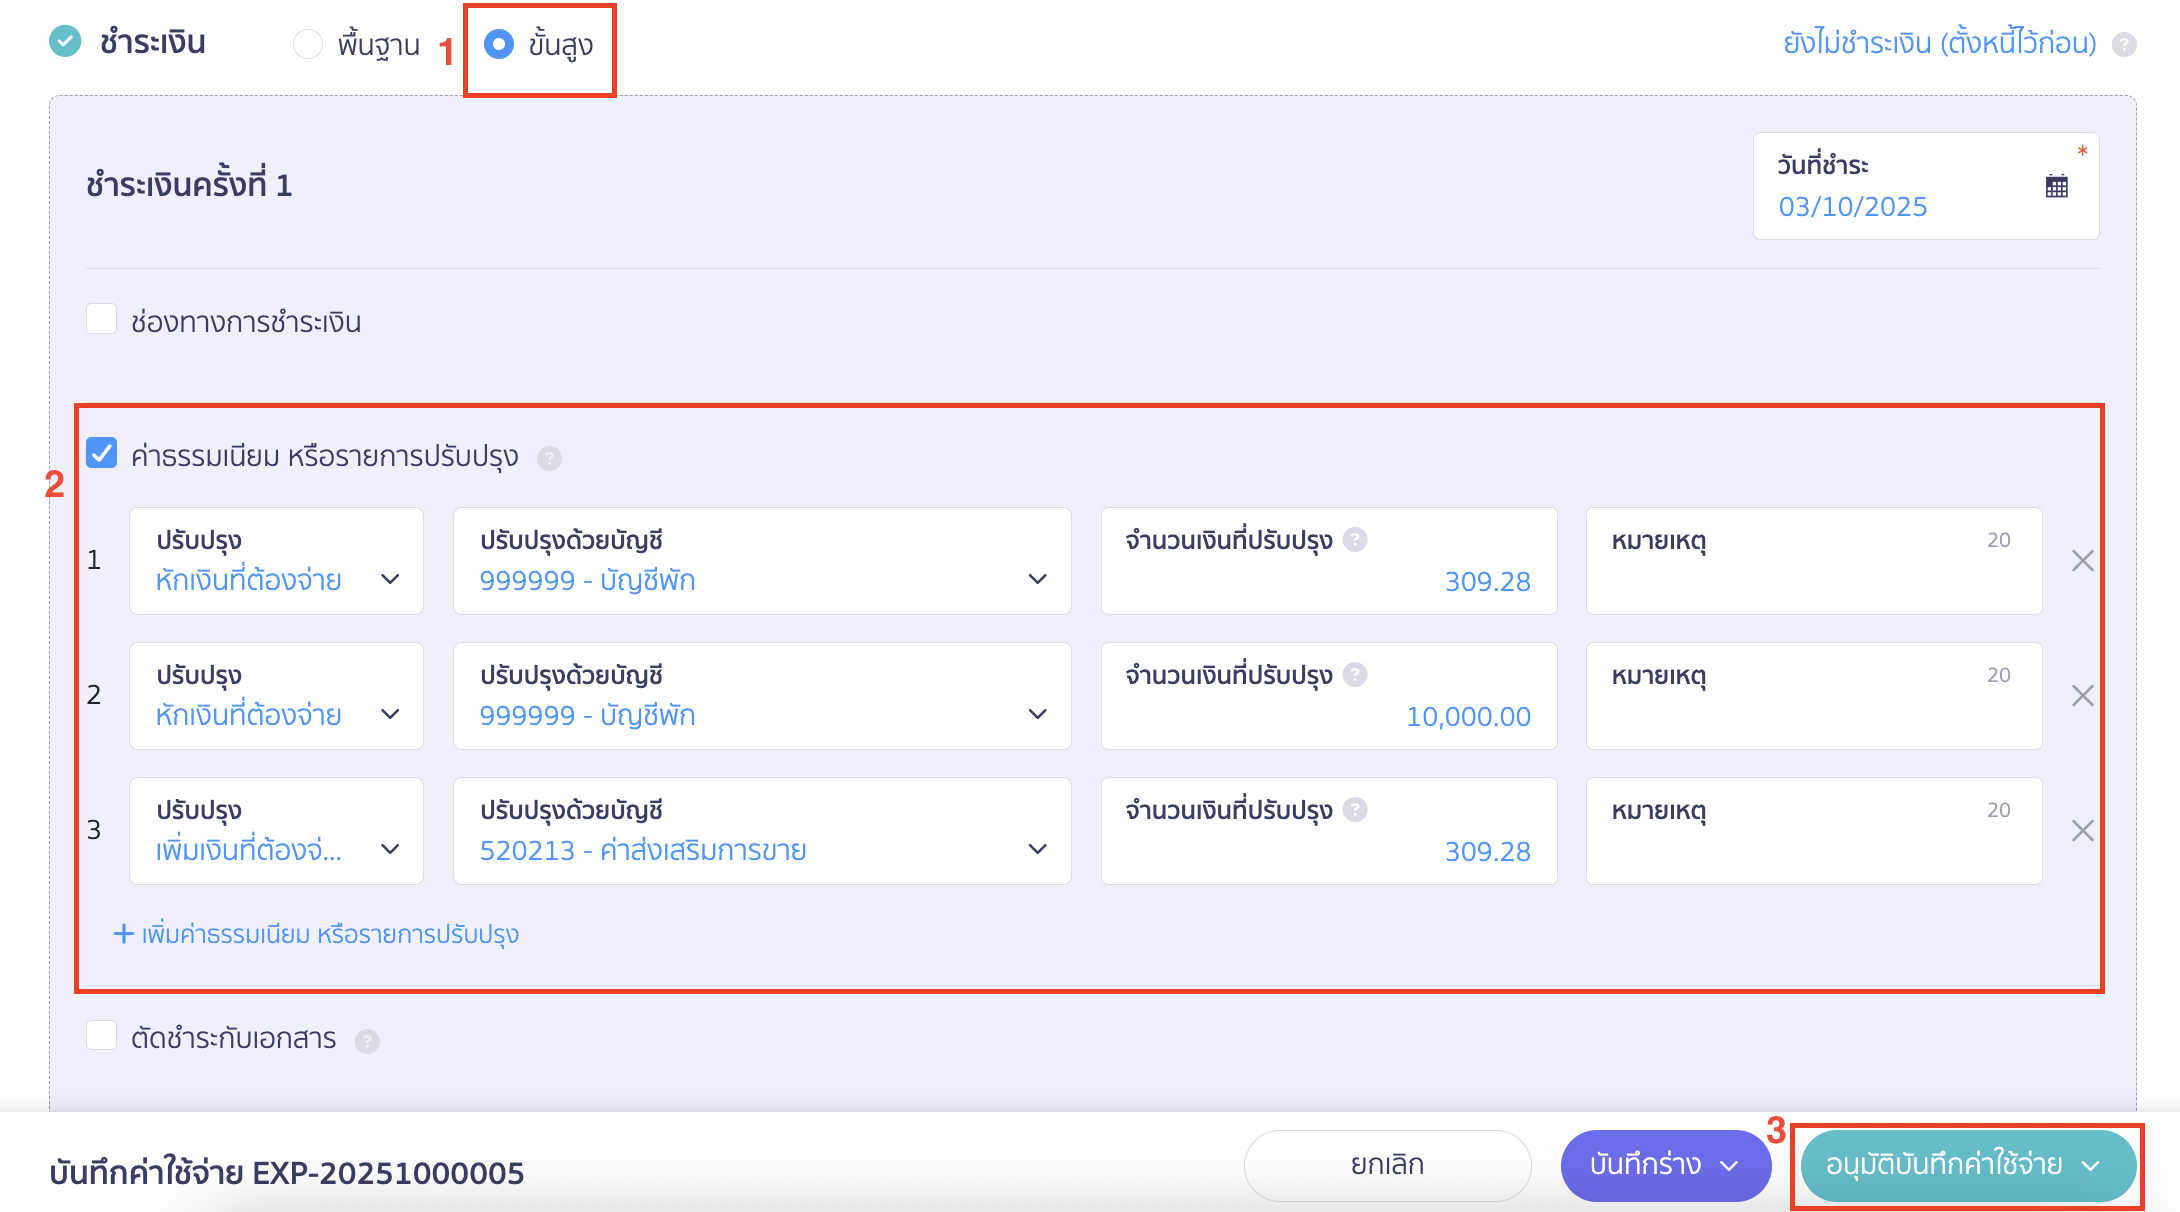Image resolution: width=2180 pixels, height=1212 pixels.
Task: Click the ยกเลิก button
Action: click(x=1387, y=1165)
